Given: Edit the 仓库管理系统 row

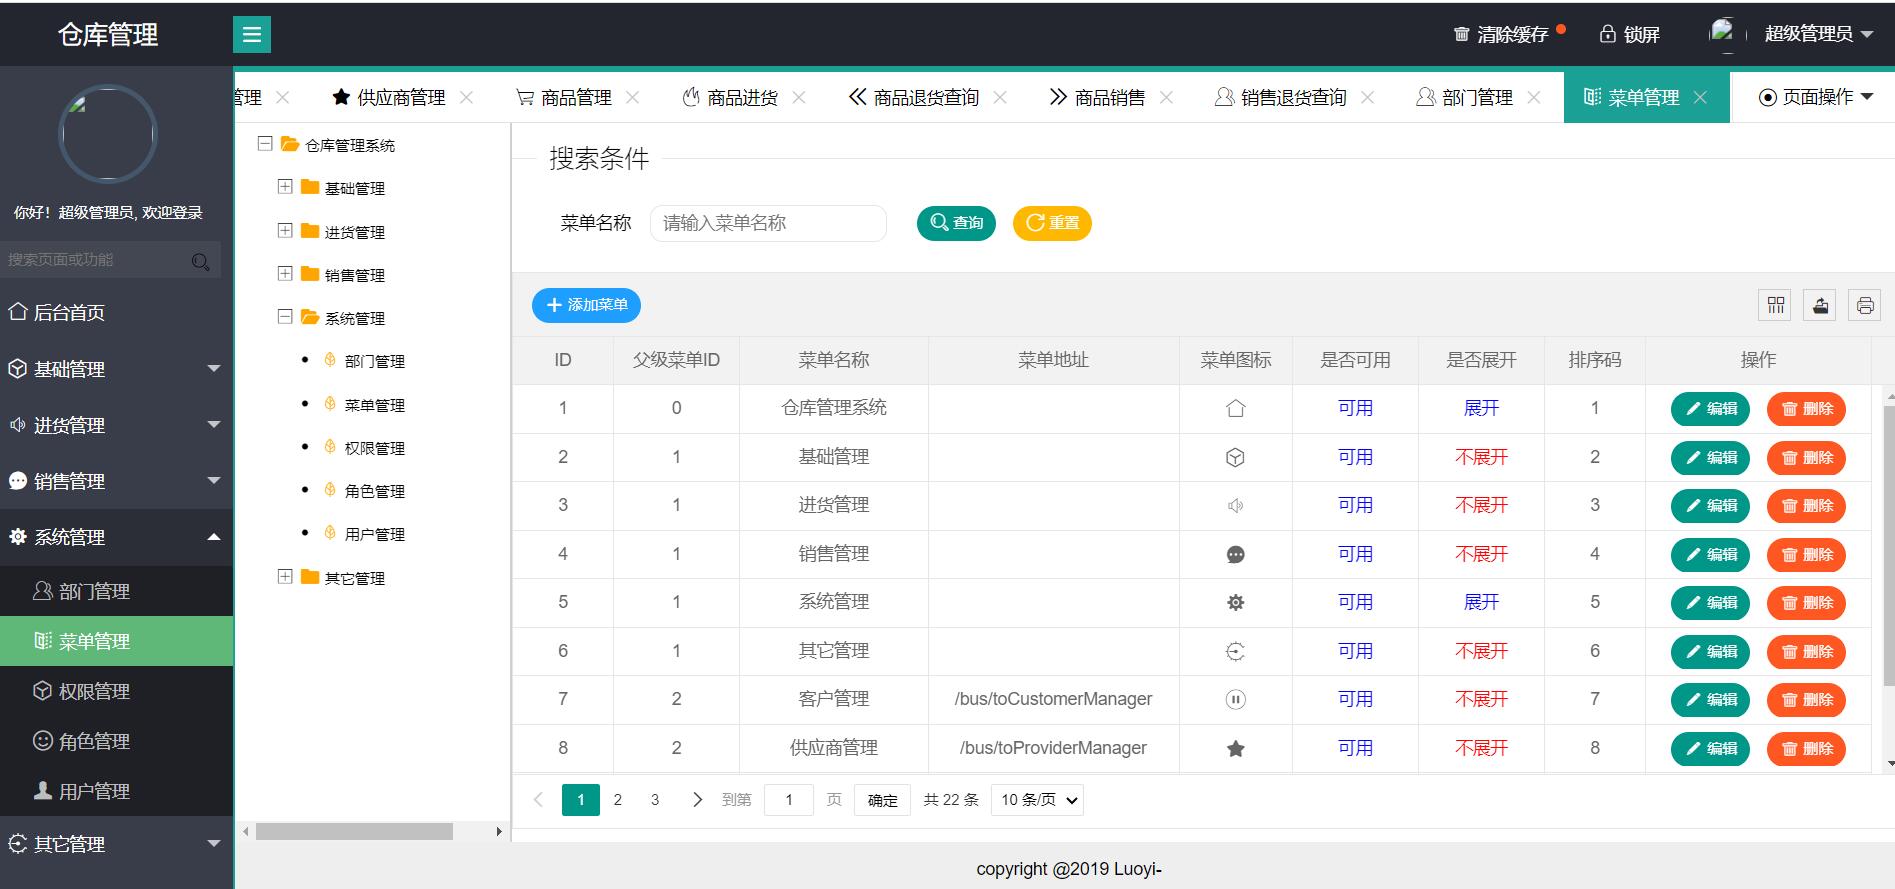Looking at the screenshot, I should pos(1710,409).
